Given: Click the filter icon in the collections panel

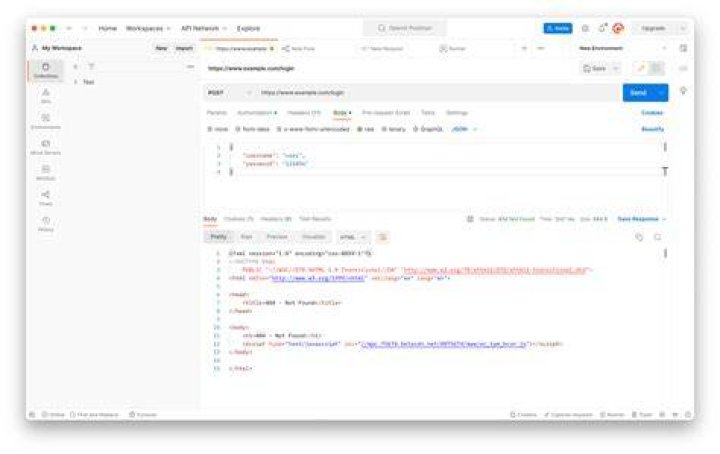Looking at the screenshot, I should 91,67.
